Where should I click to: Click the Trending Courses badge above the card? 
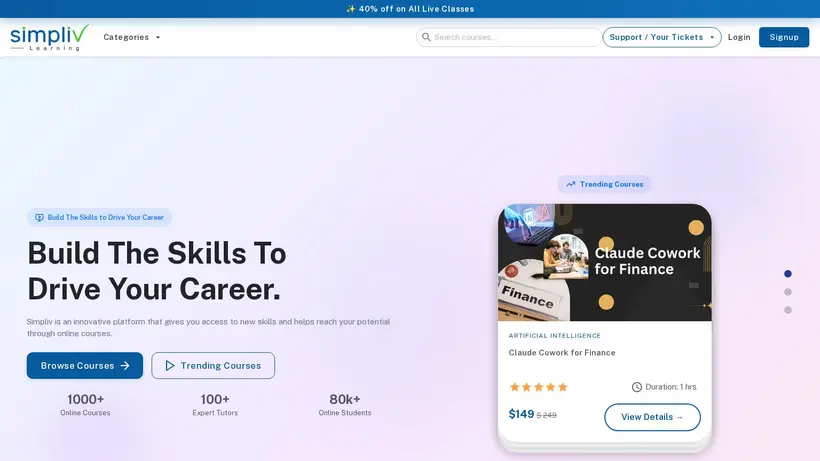[605, 184]
